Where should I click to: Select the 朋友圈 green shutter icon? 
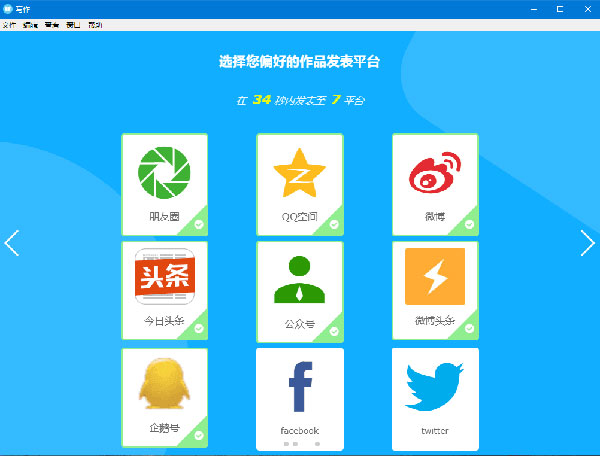(x=164, y=173)
